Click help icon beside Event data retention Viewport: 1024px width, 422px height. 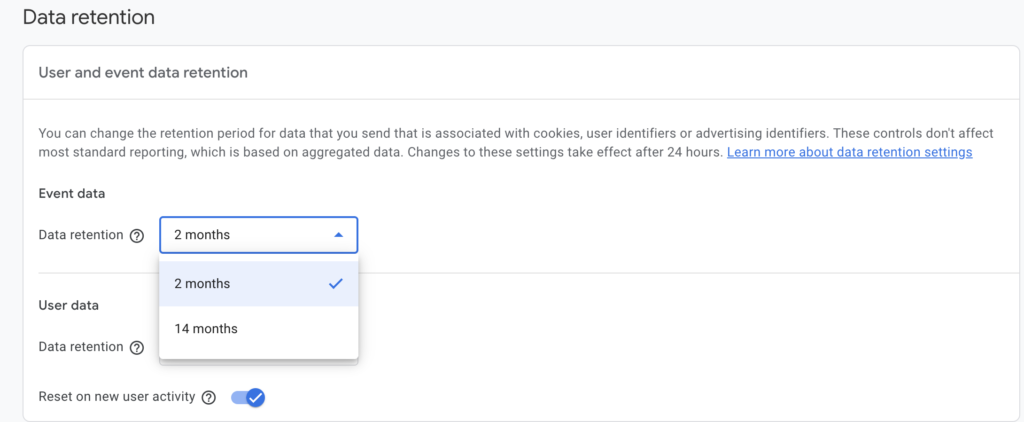[x=137, y=236]
